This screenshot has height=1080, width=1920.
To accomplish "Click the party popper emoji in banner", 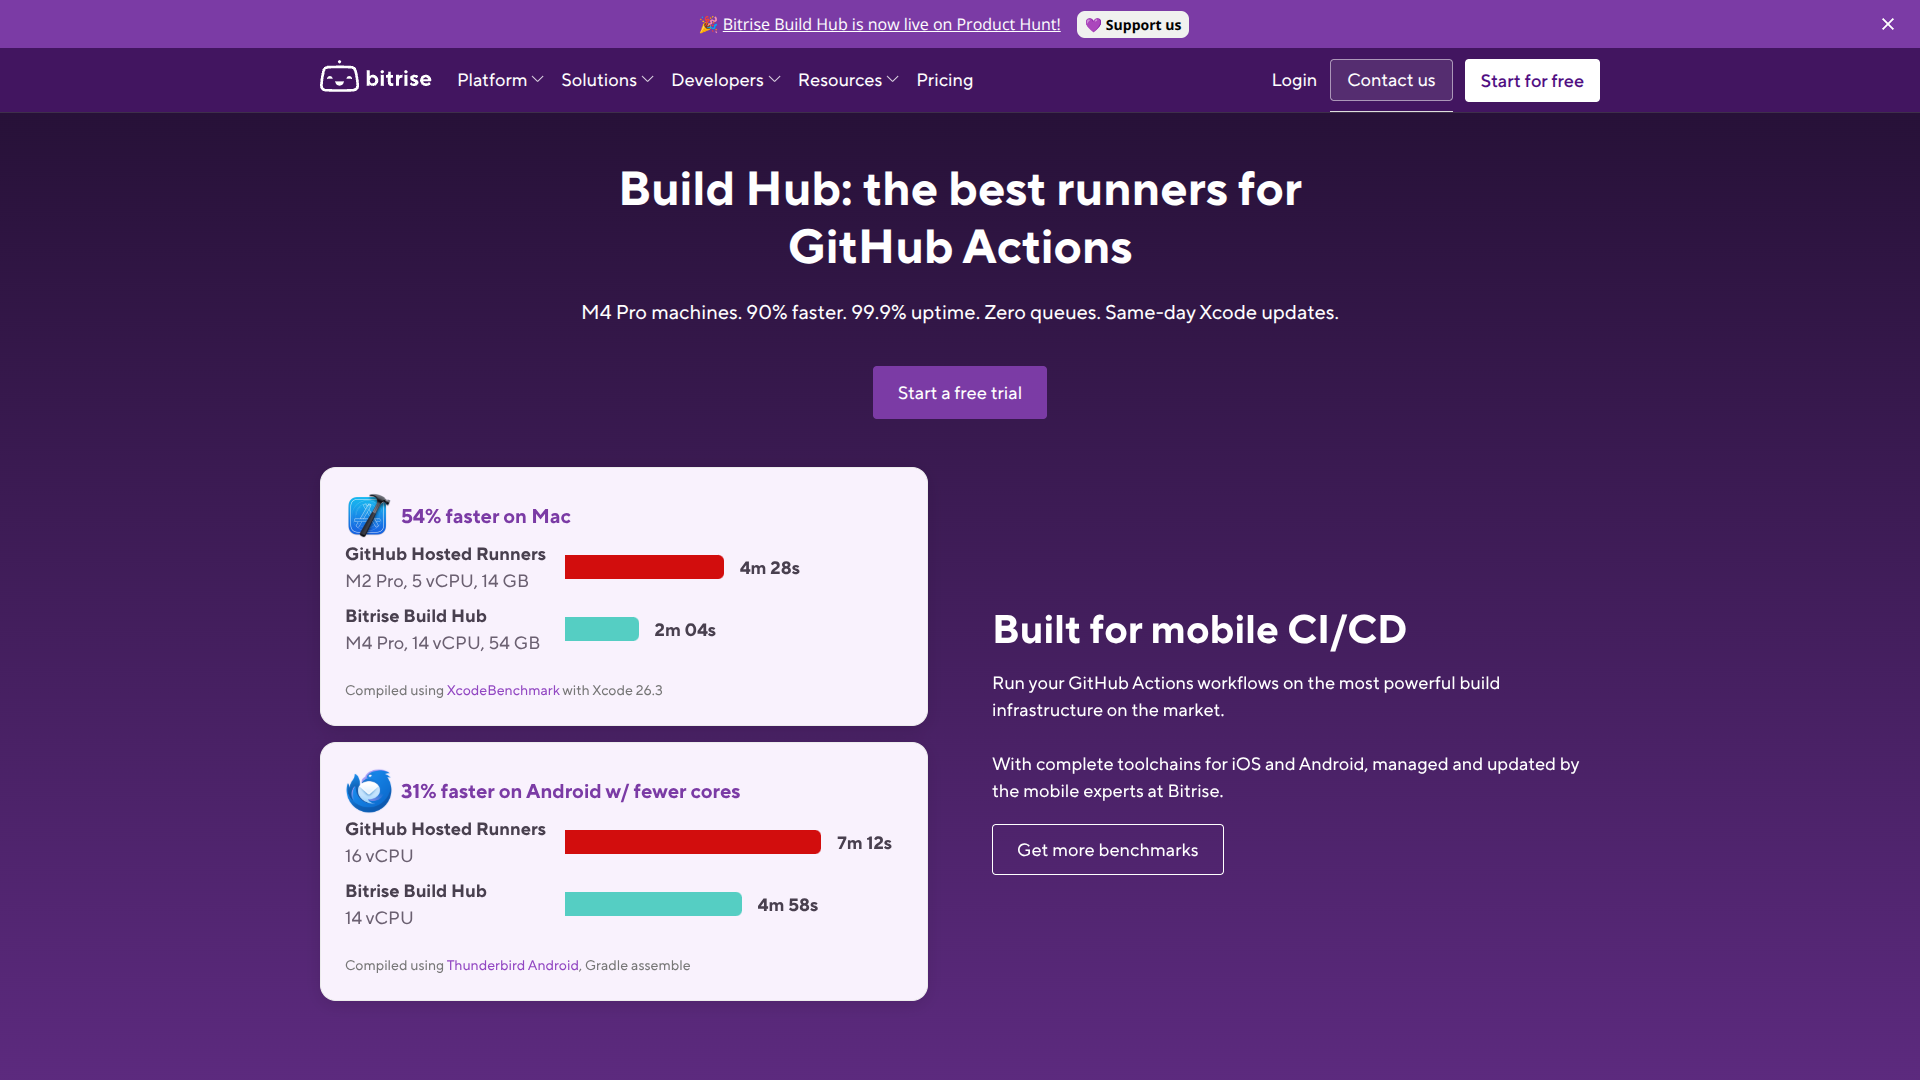I will pos(708,24).
